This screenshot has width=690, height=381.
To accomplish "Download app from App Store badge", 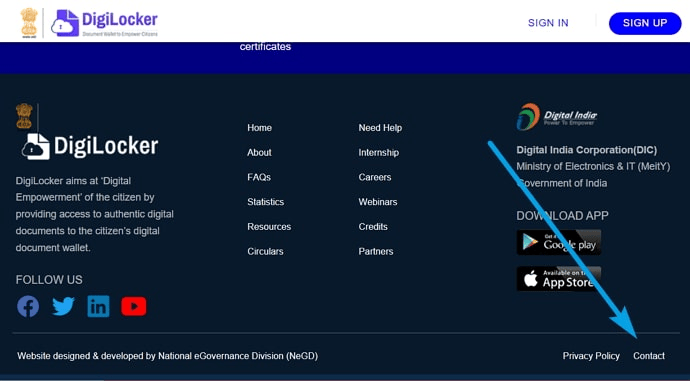I will tap(558, 278).
